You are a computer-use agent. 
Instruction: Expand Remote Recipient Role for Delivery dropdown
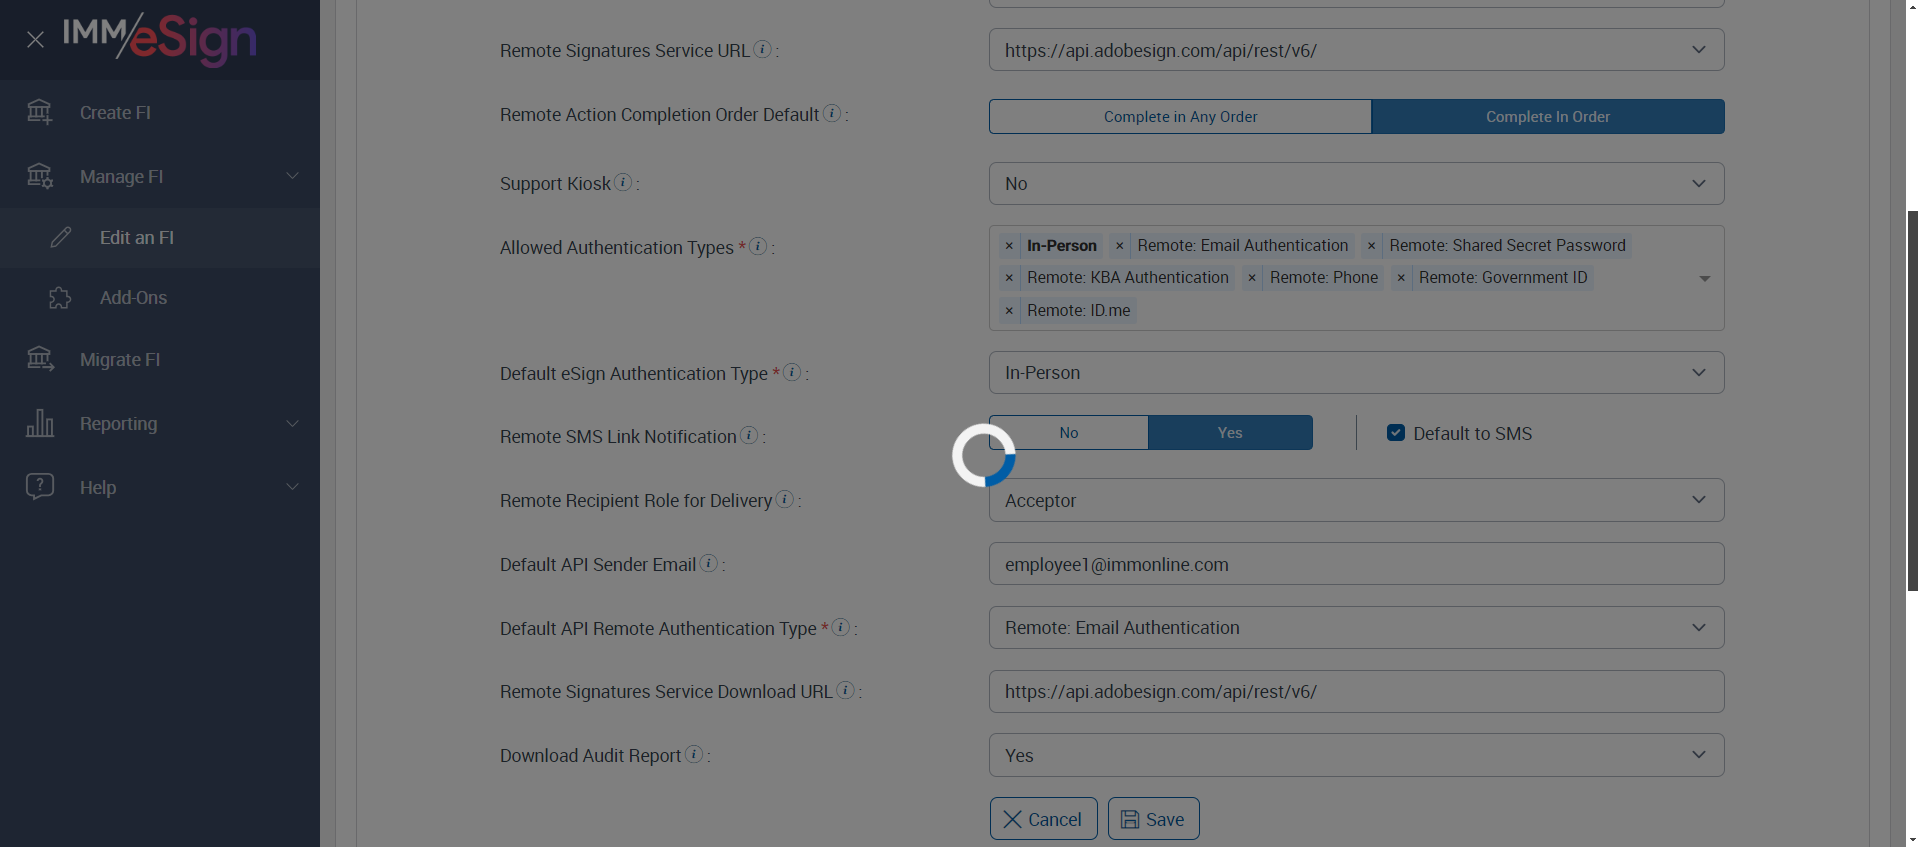coord(1356,501)
